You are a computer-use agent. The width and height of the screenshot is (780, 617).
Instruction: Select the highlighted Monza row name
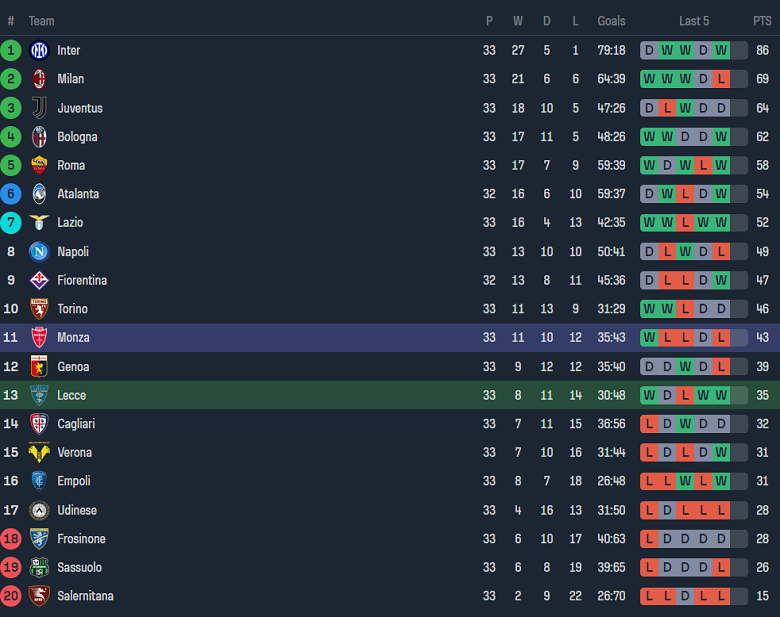[x=73, y=338]
